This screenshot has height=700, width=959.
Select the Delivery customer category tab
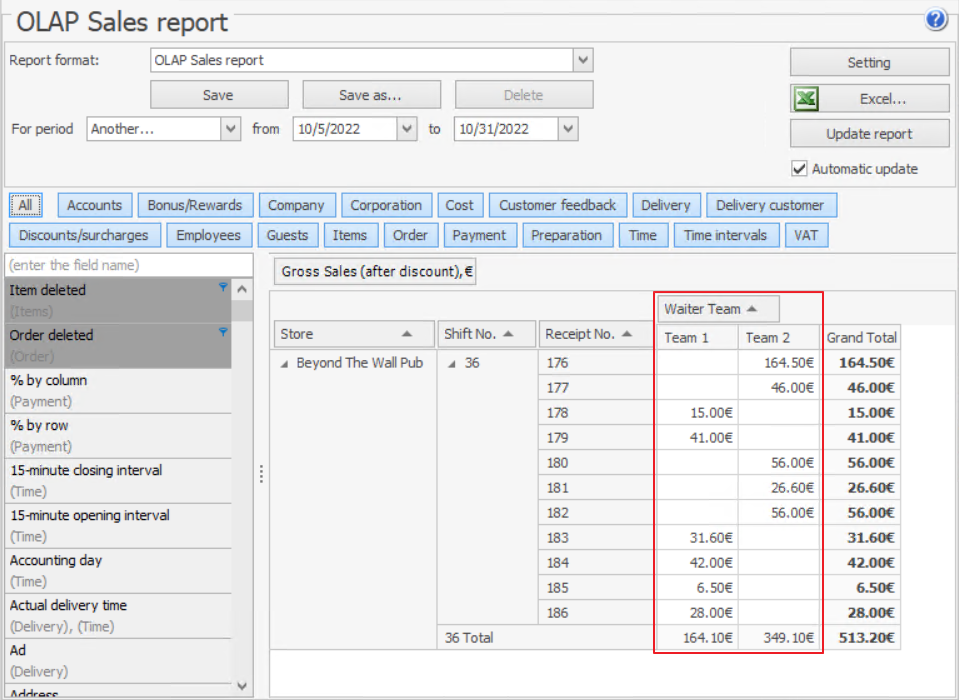[770, 205]
